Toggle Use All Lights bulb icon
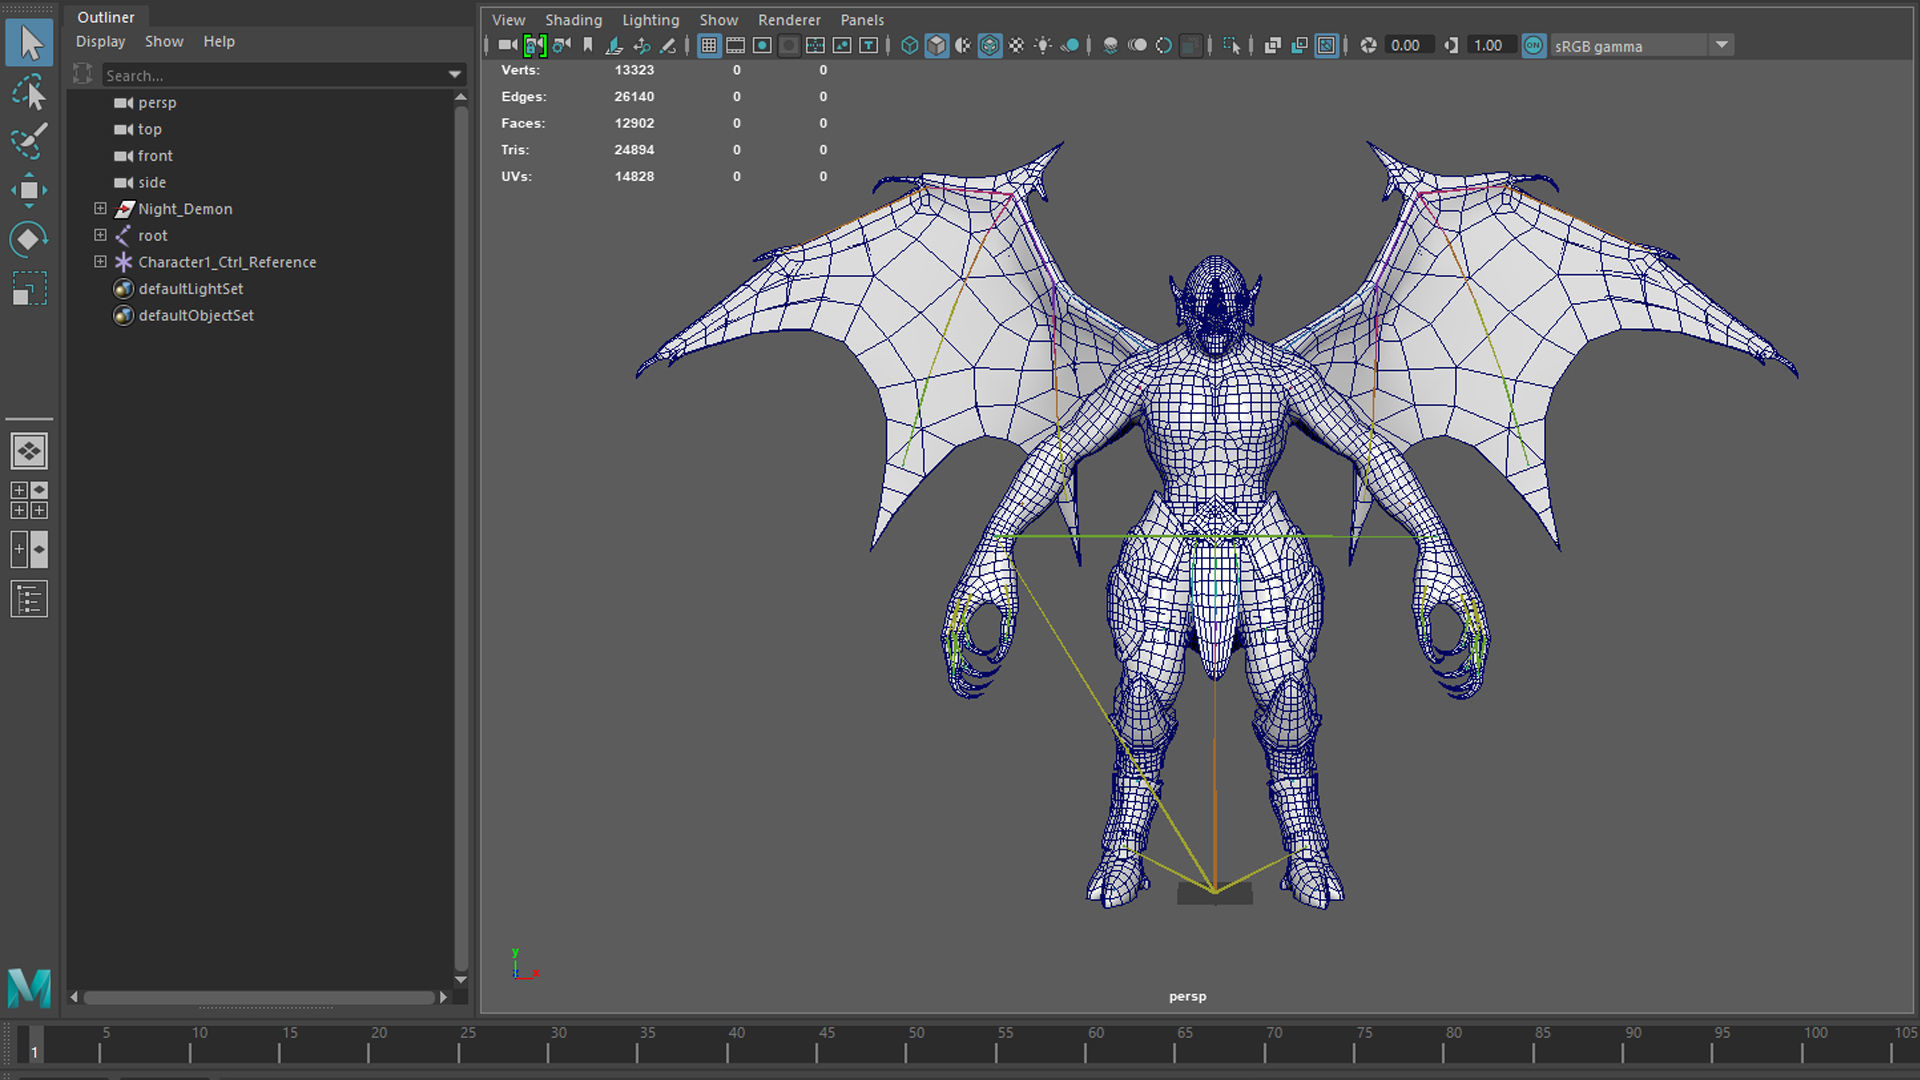The width and height of the screenshot is (1920, 1080). point(1043,45)
